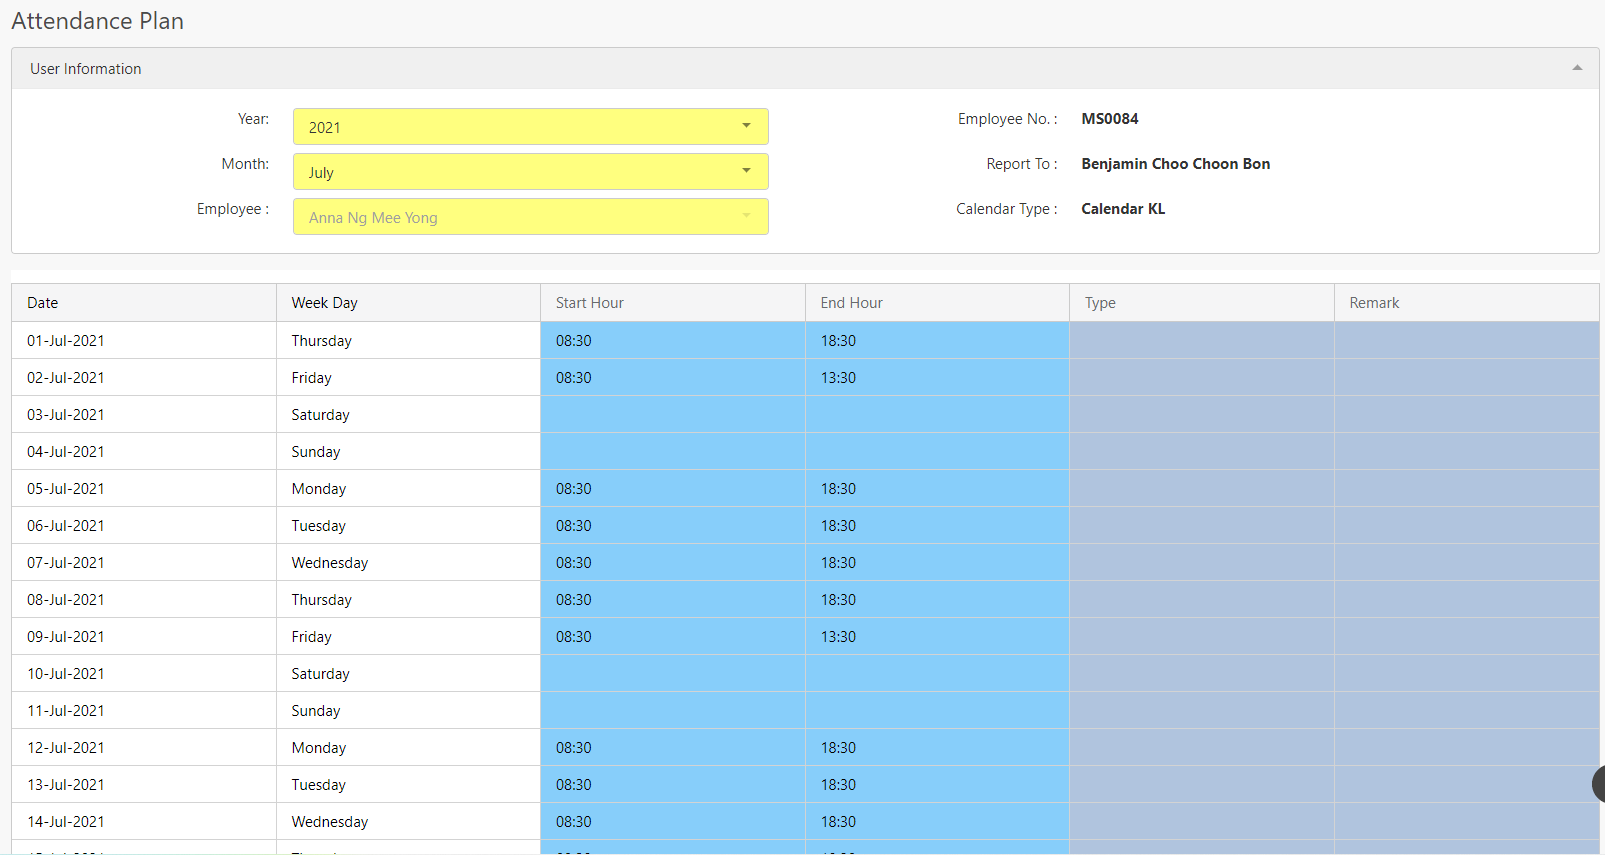1605x855 pixels.
Task: Click the dark round widget at right edge
Action: click(x=1598, y=784)
